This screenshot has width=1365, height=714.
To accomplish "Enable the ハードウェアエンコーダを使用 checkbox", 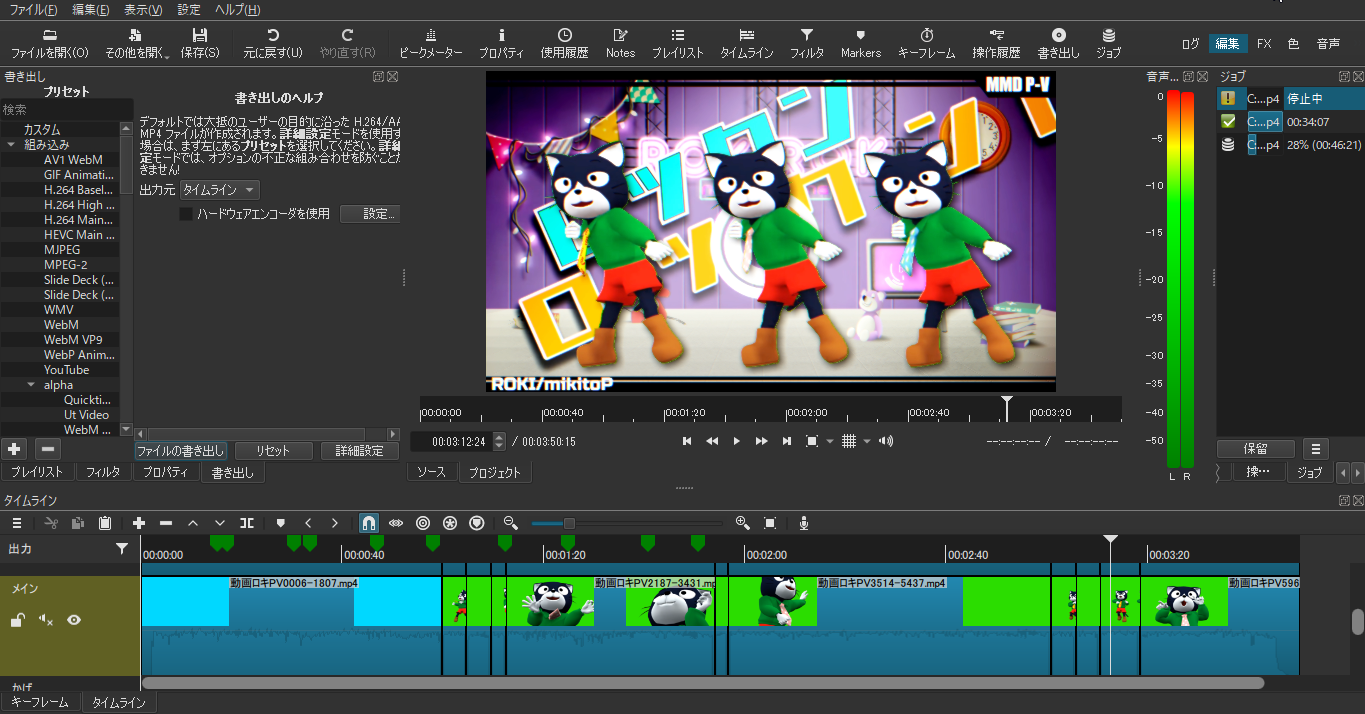I will 185,214.
